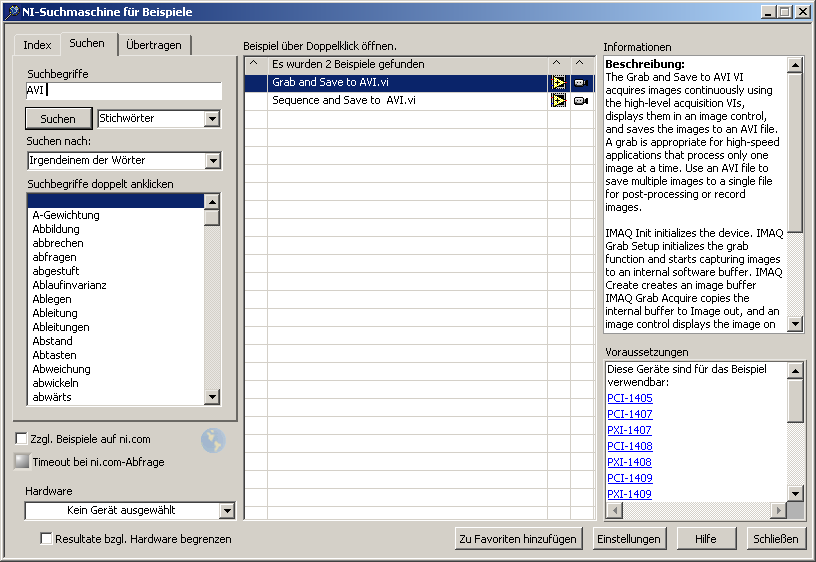Check Resultate bzgl. Hardware begrenzen

46,539
